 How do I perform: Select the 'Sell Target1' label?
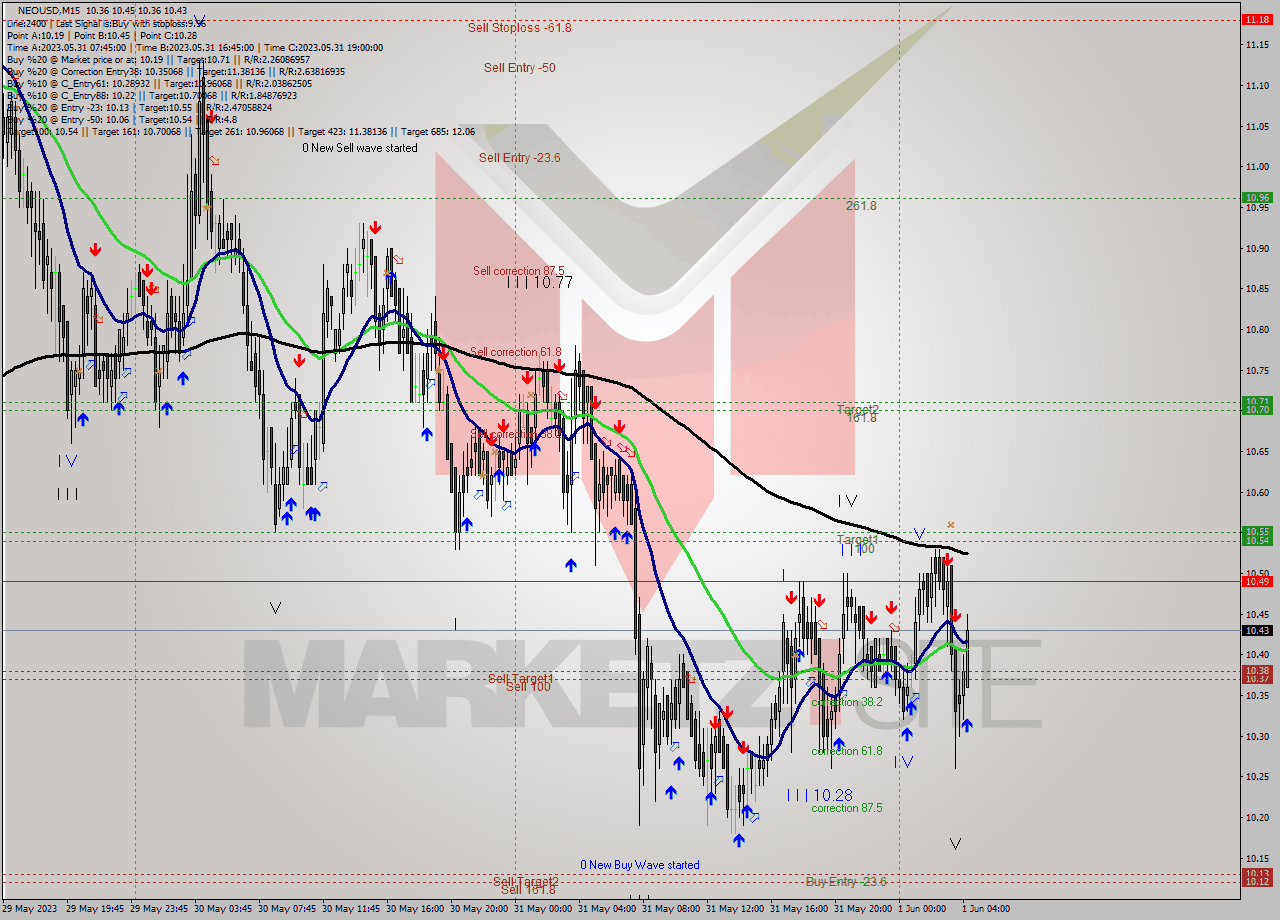[x=520, y=678]
